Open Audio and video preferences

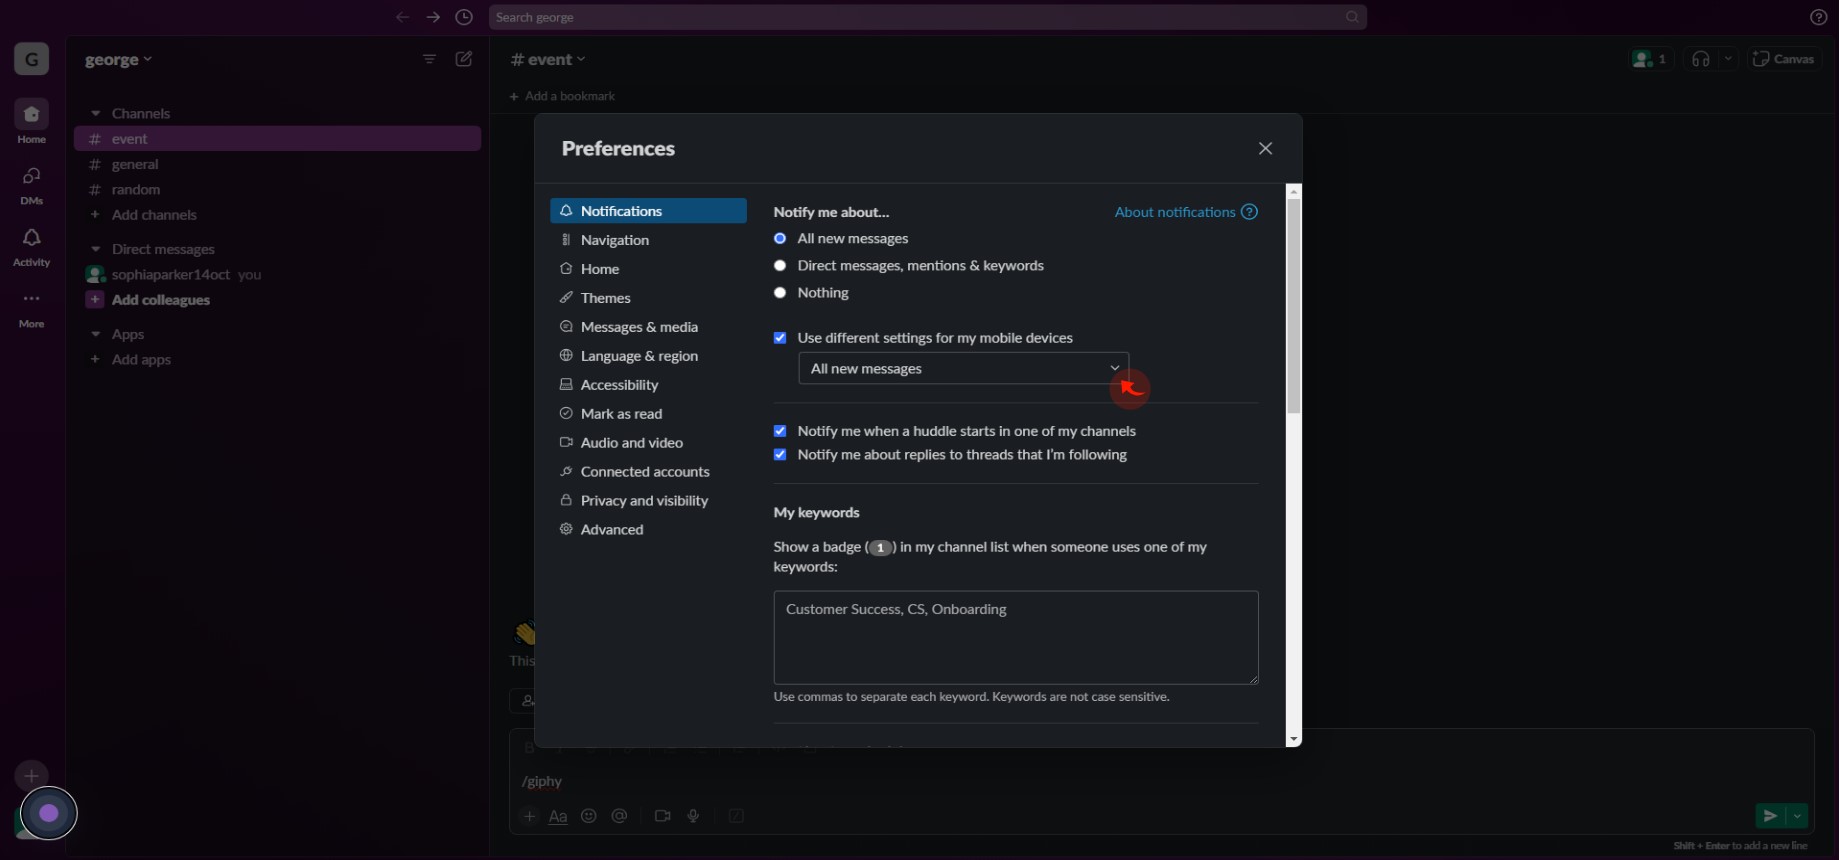tap(648, 443)
